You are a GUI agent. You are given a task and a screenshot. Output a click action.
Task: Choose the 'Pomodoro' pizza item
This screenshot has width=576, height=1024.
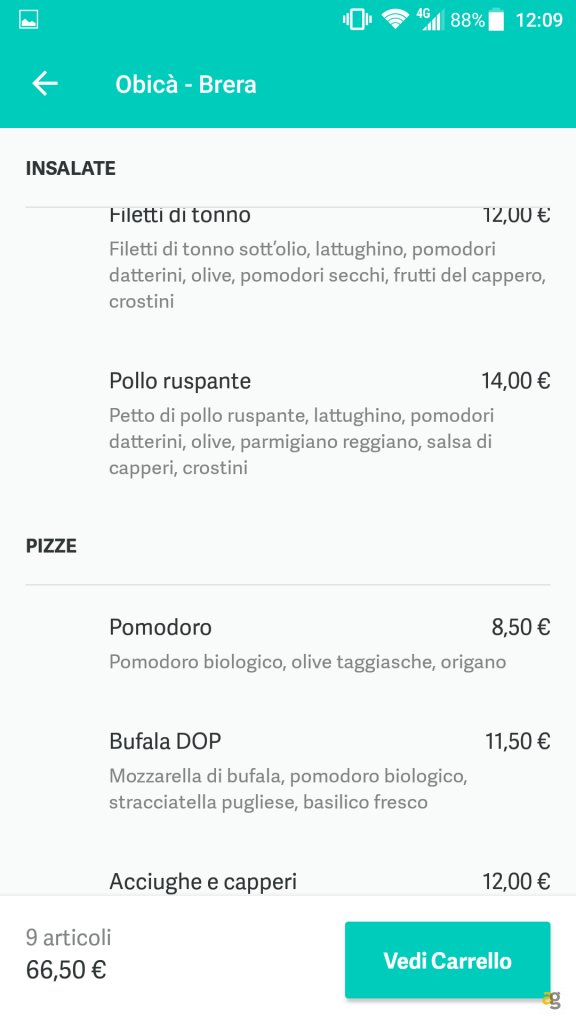coord(160,627)
